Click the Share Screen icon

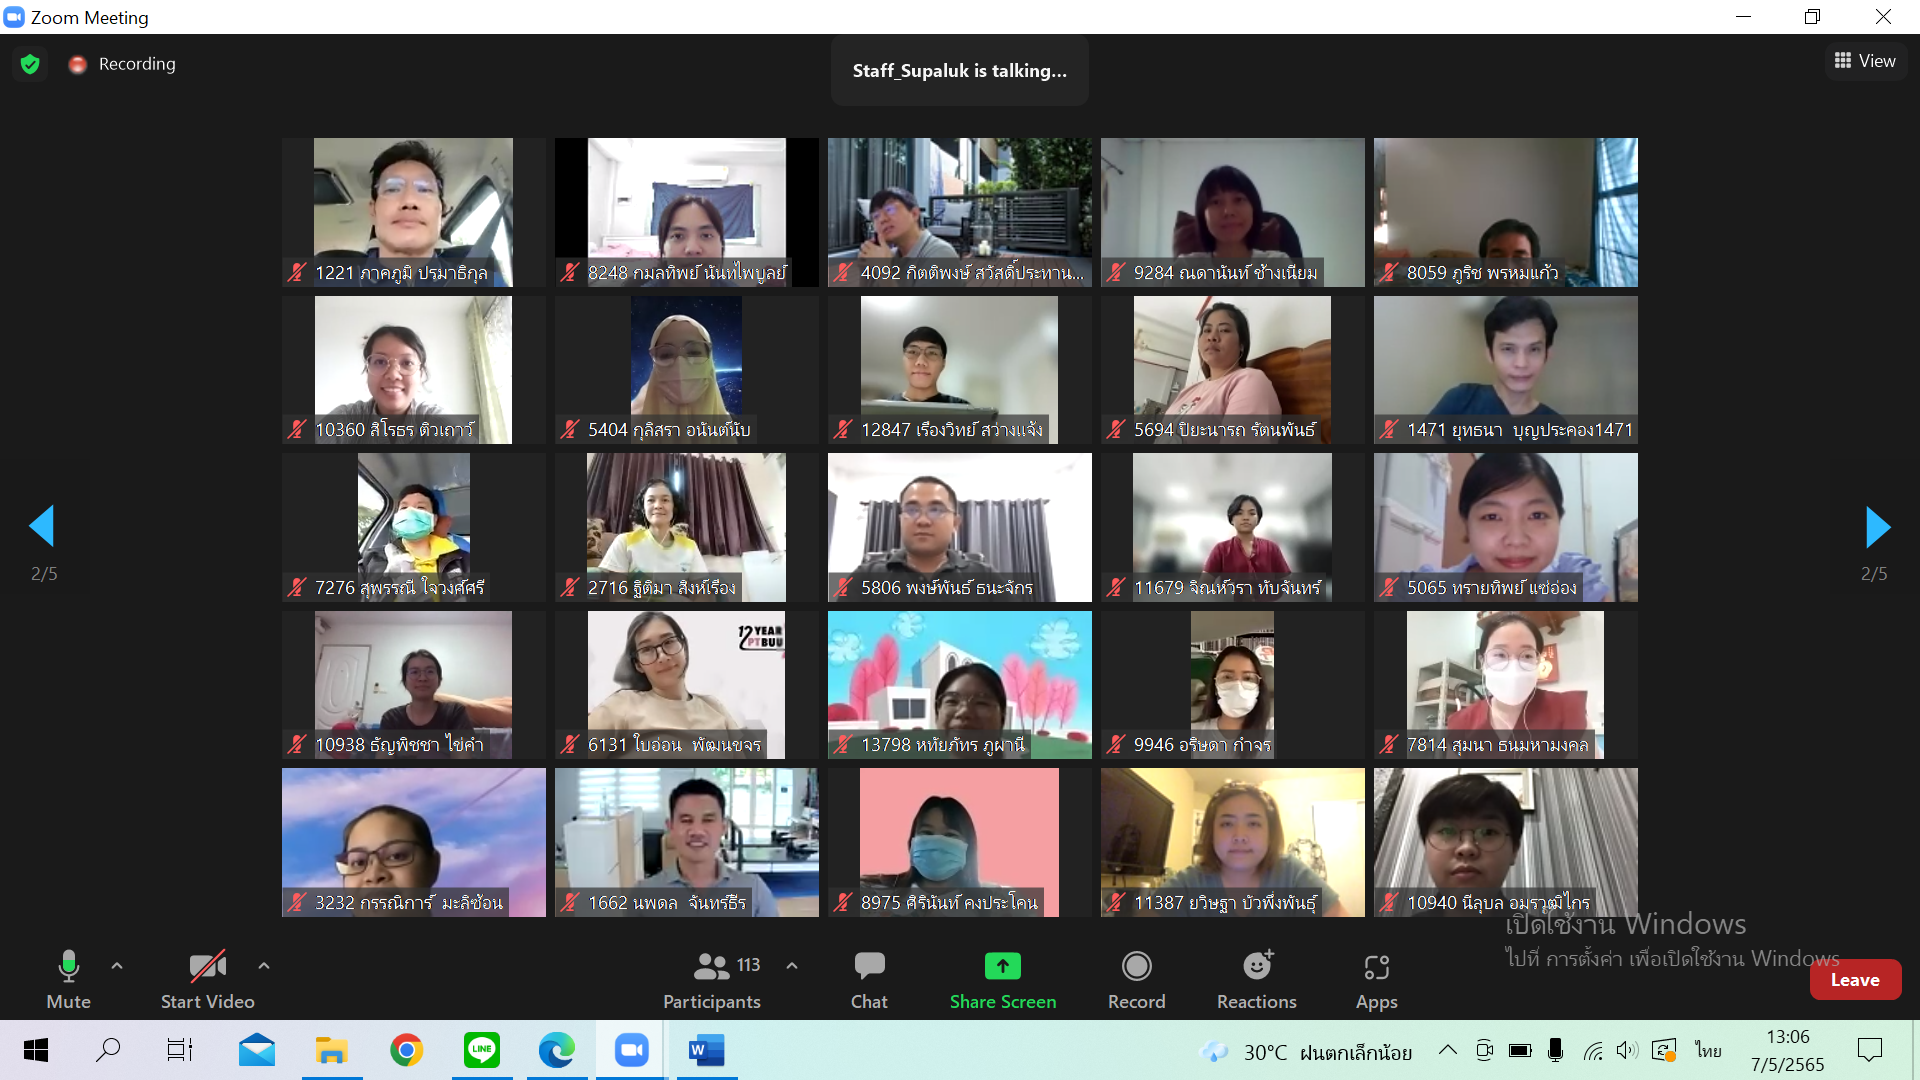click(1002, 966)
